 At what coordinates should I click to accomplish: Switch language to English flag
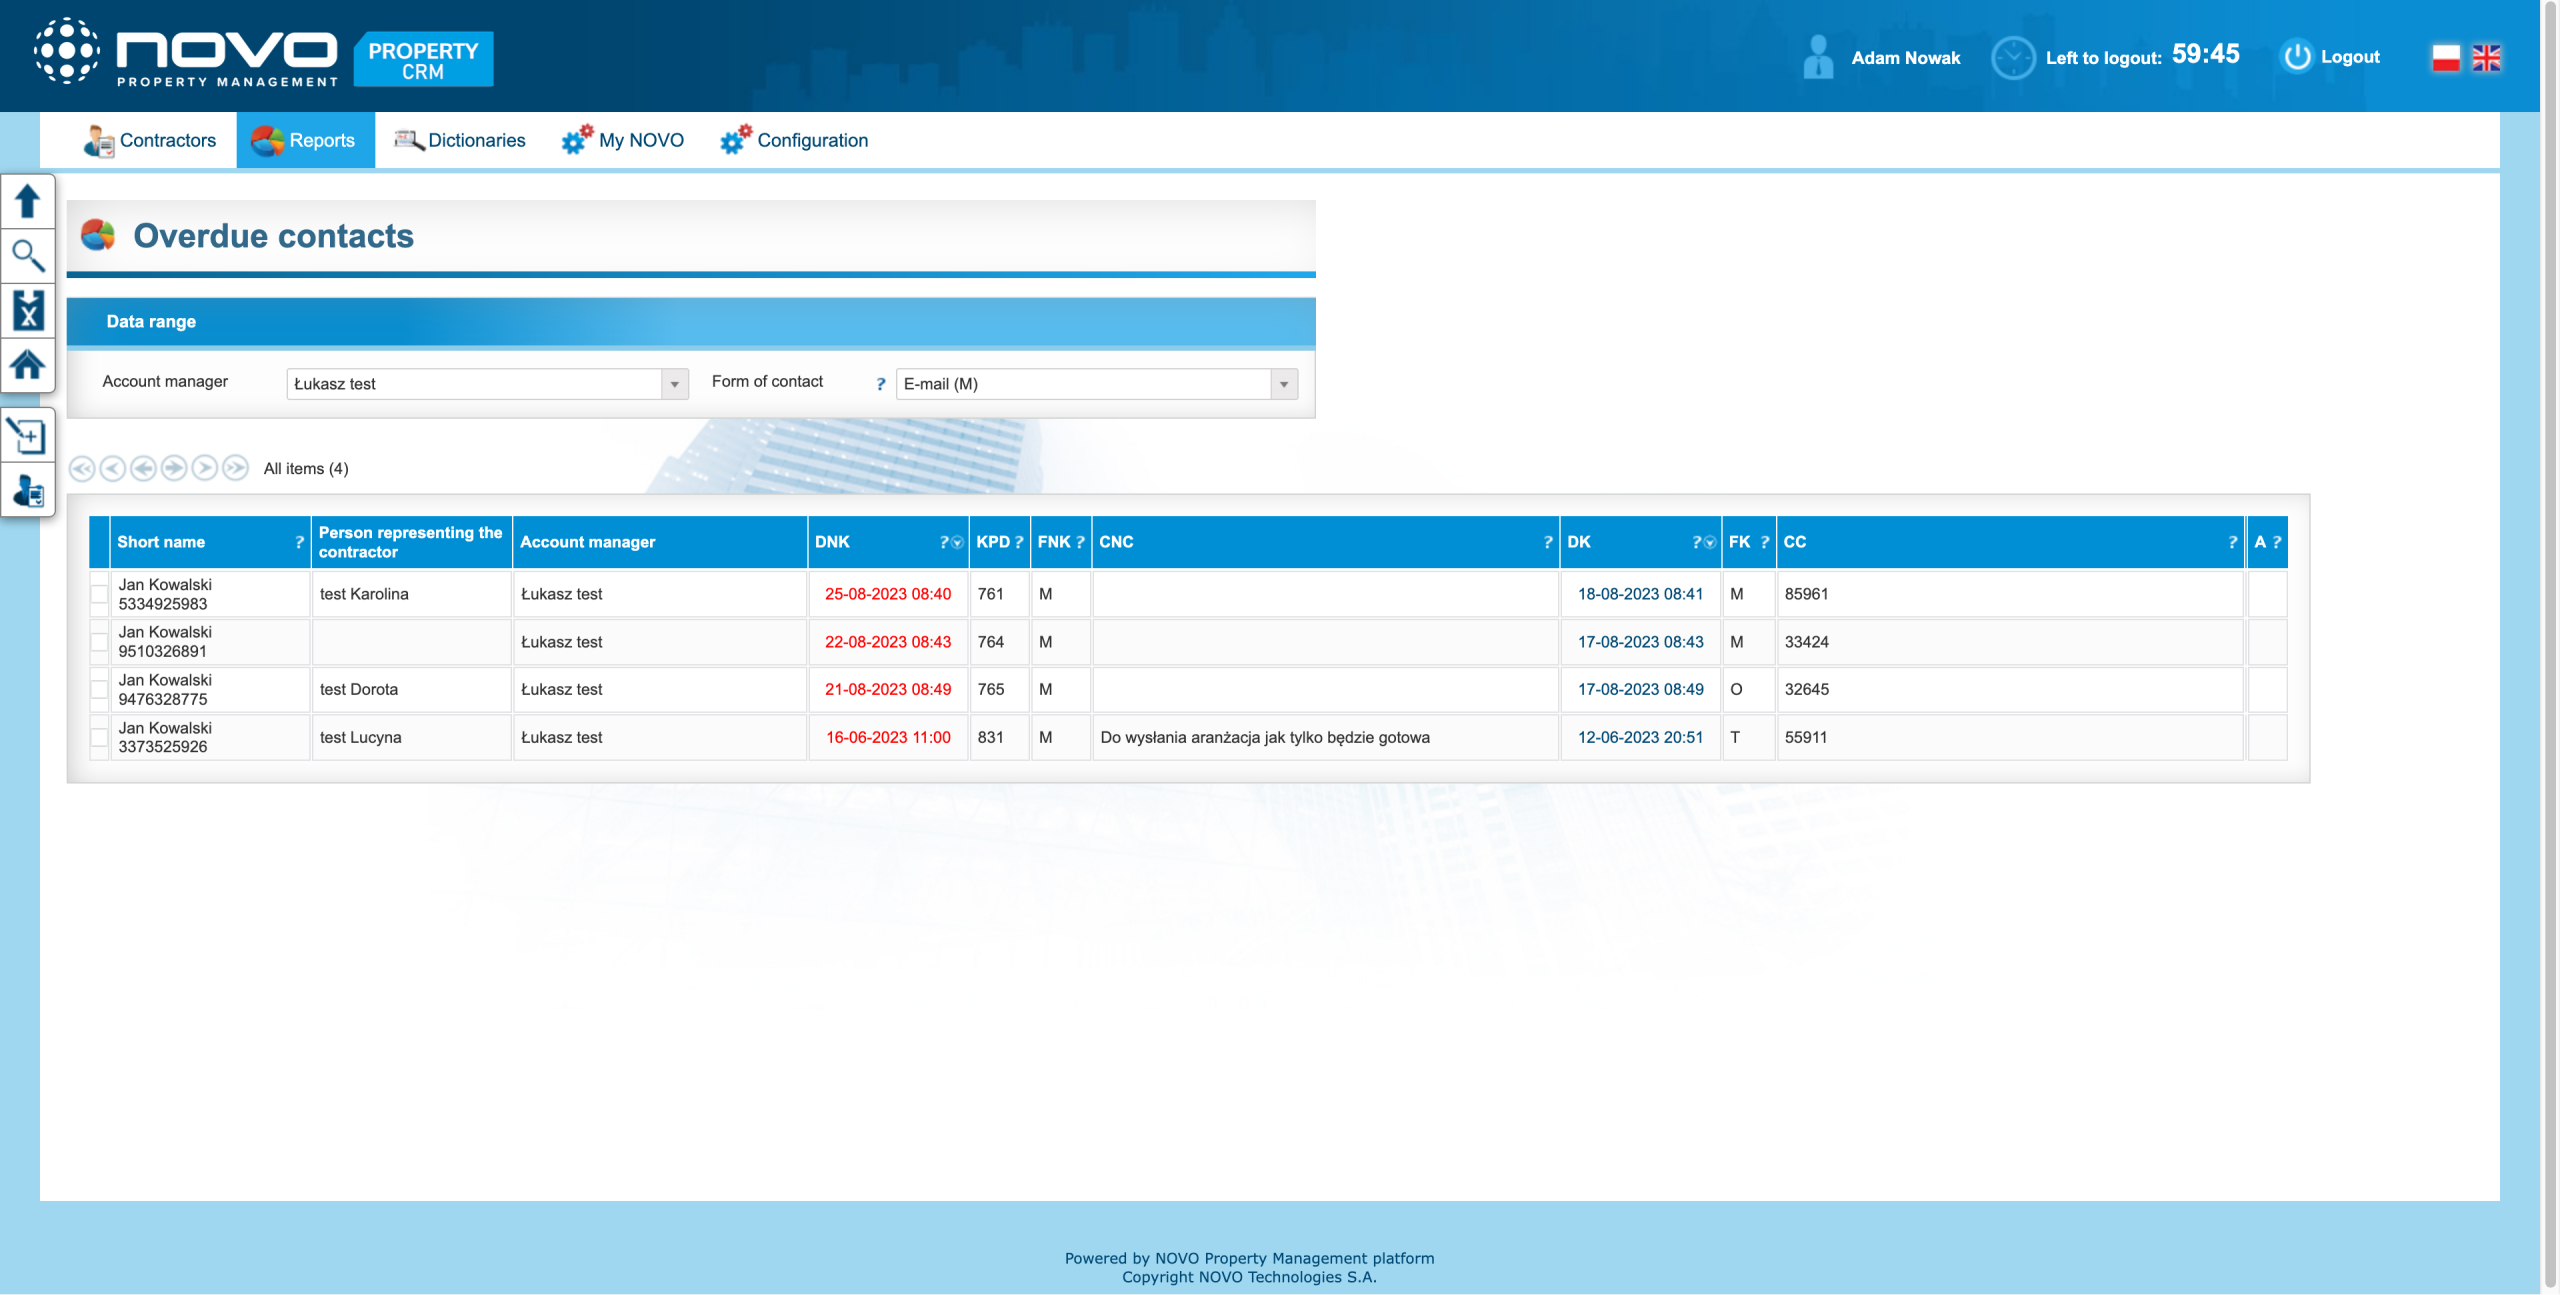tap(2486, 58)
